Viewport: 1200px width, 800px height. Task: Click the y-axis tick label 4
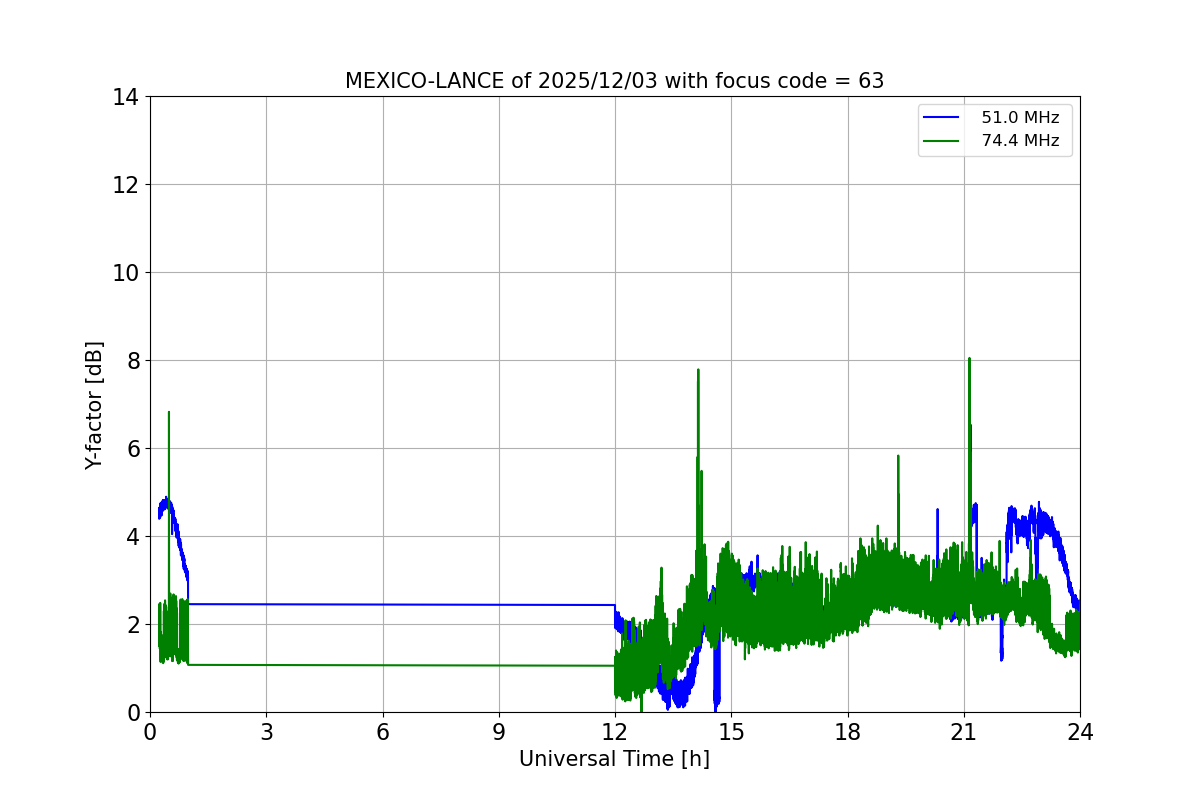click(133, 537)
